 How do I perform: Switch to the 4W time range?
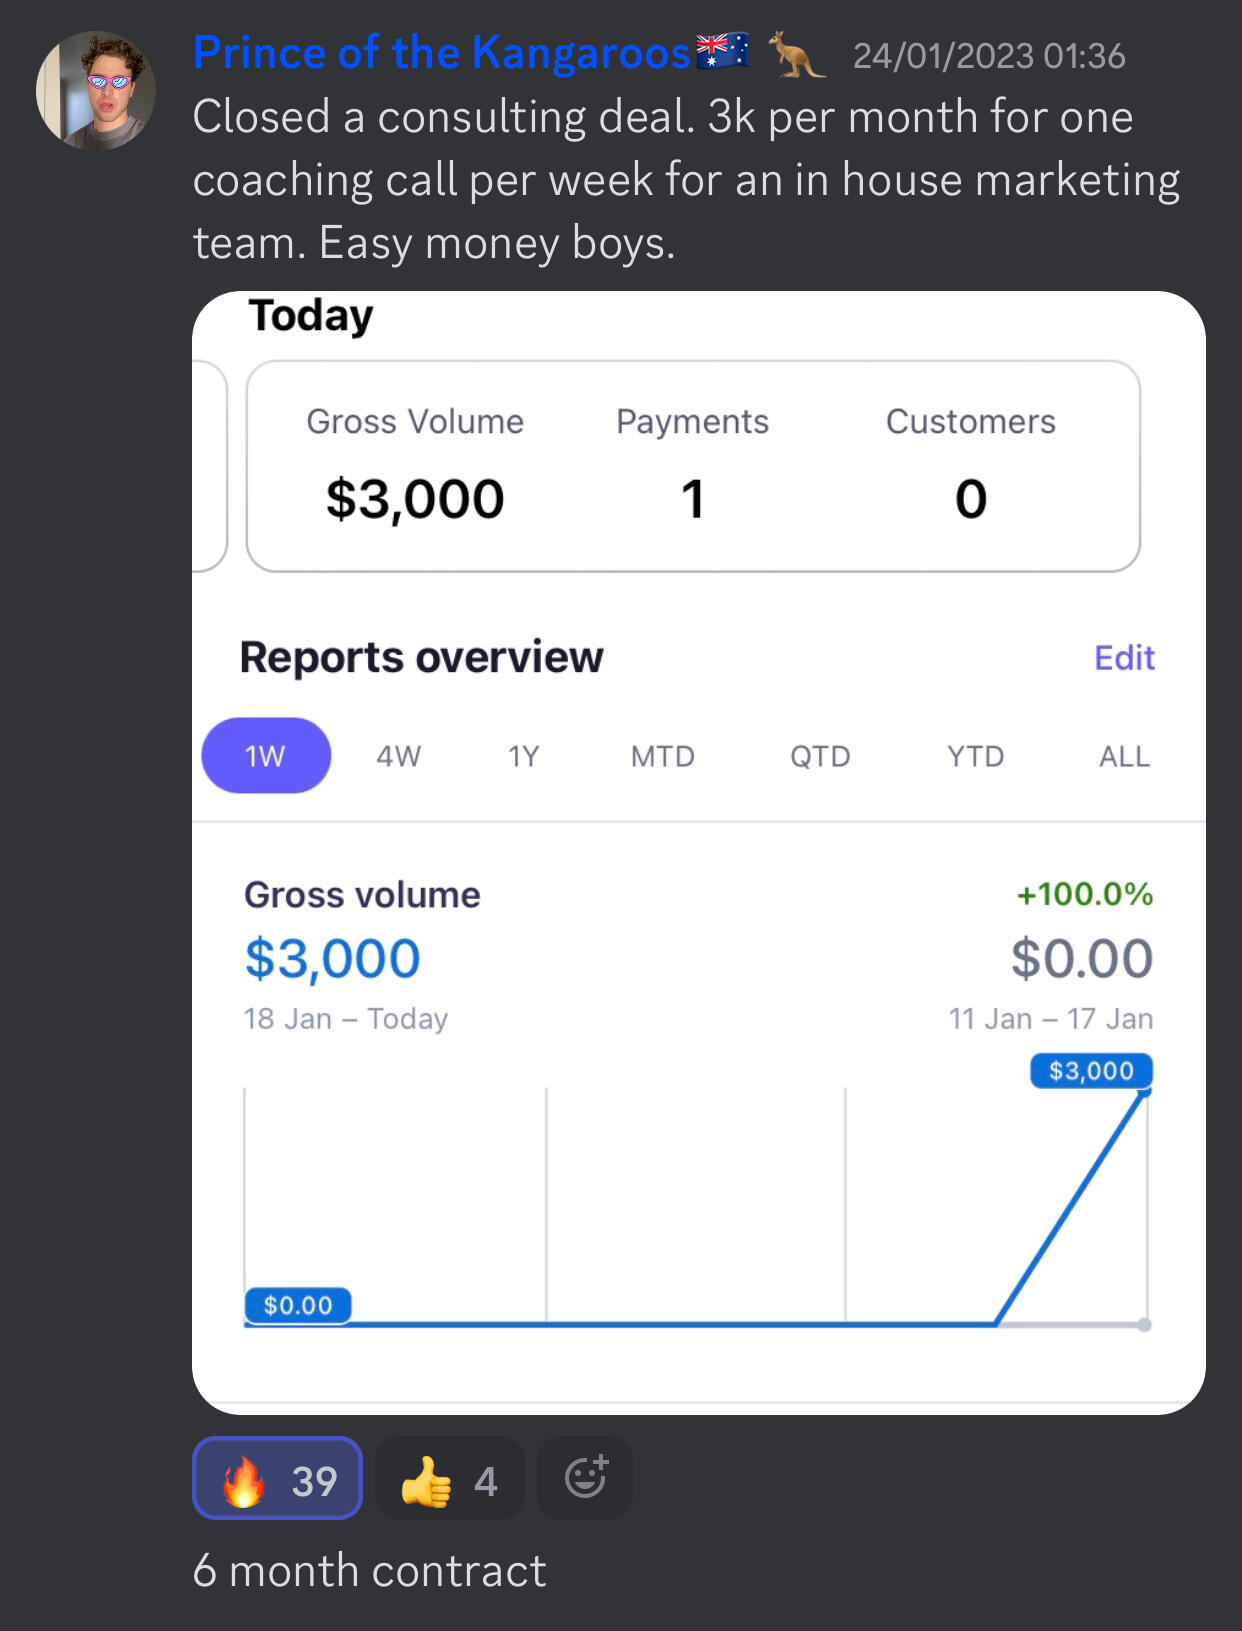pyautogui.click(x=398, y=756)
